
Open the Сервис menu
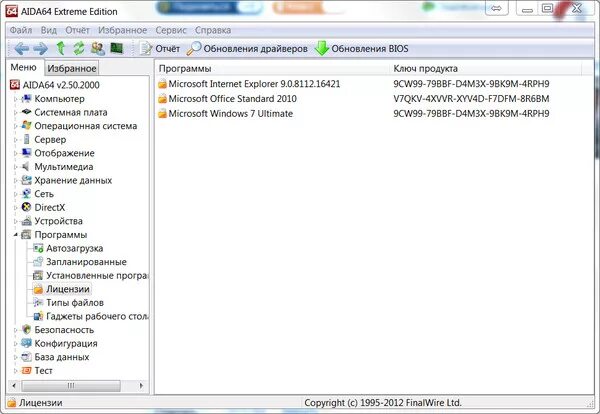(x=171, y=30)
